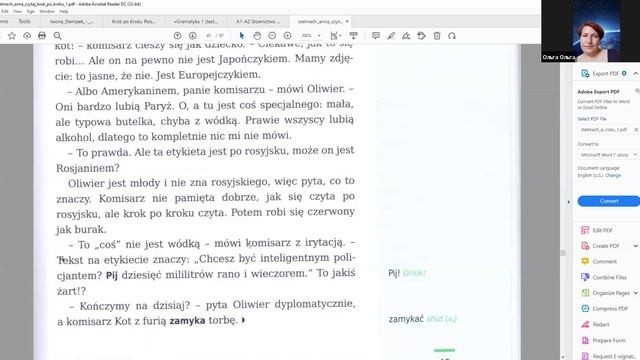The image size is (640, 360).
Task: Go to the next page using the down arrow
Action: (193, 36)
